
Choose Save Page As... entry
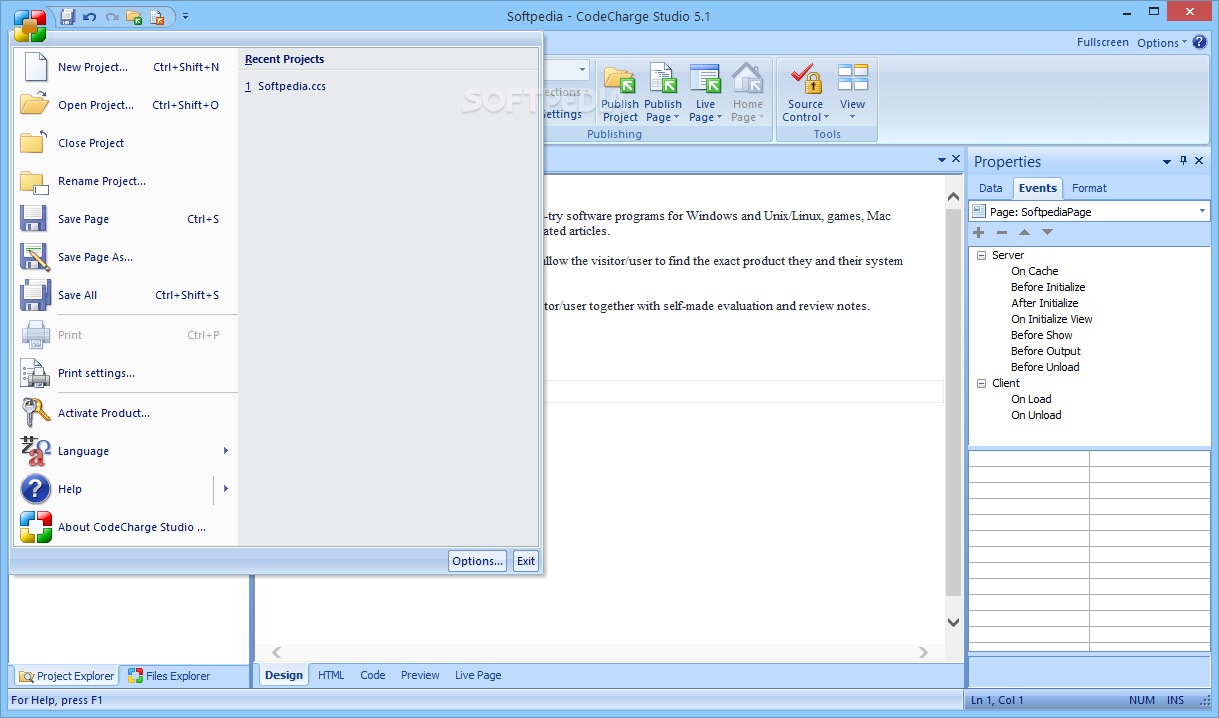click(126, 257)
